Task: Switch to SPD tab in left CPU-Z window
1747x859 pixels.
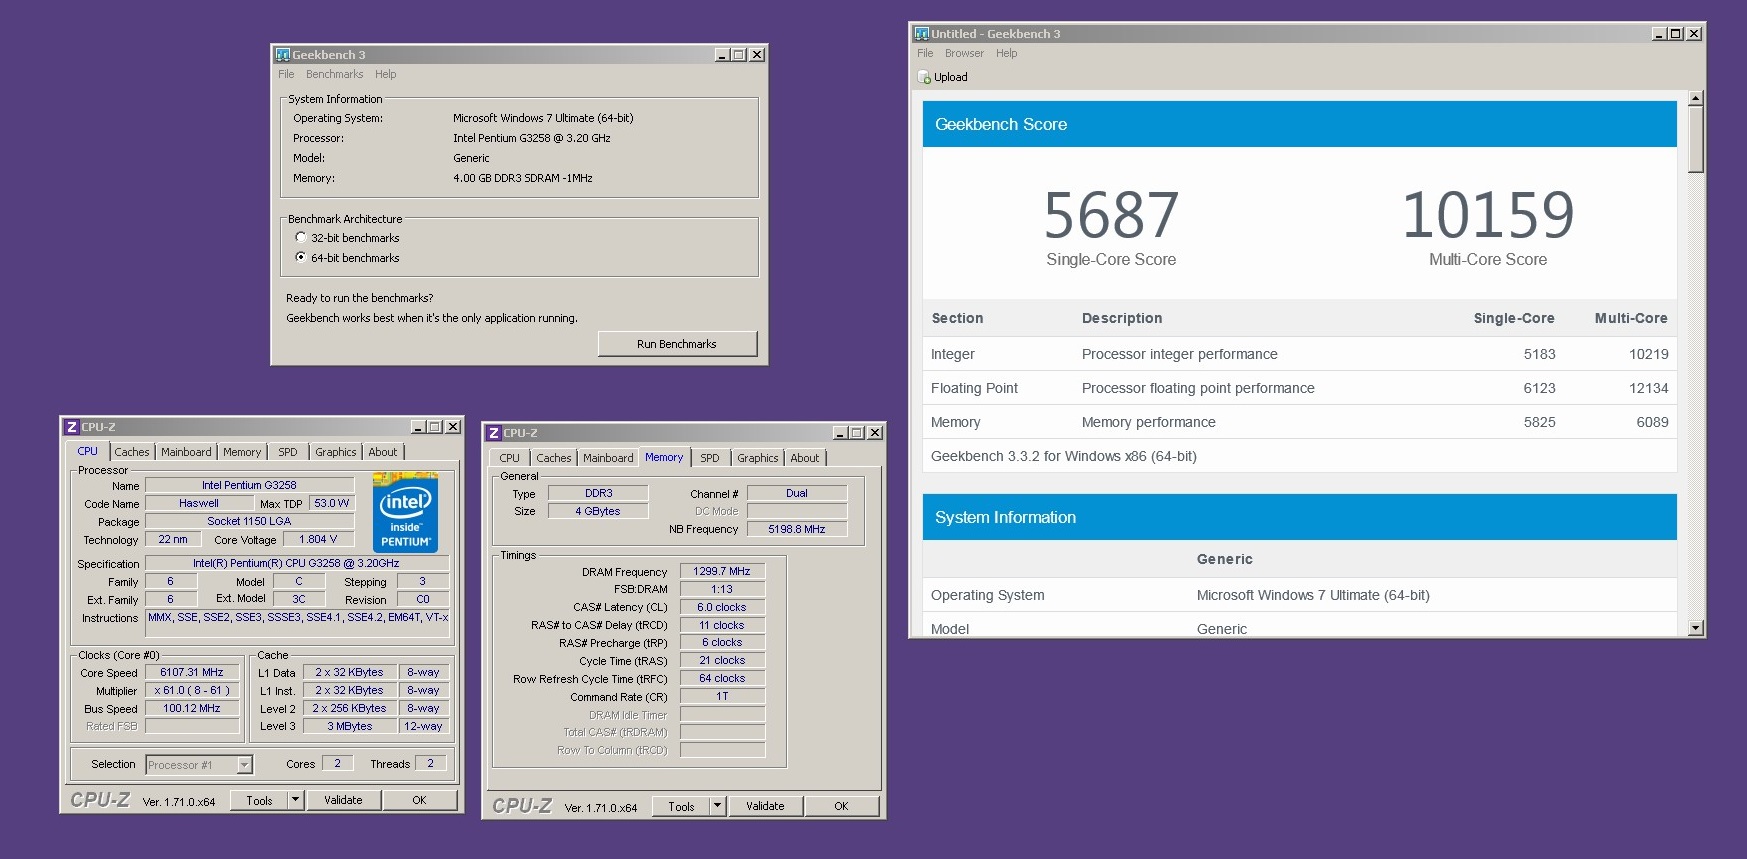Action: click(288, 452)
